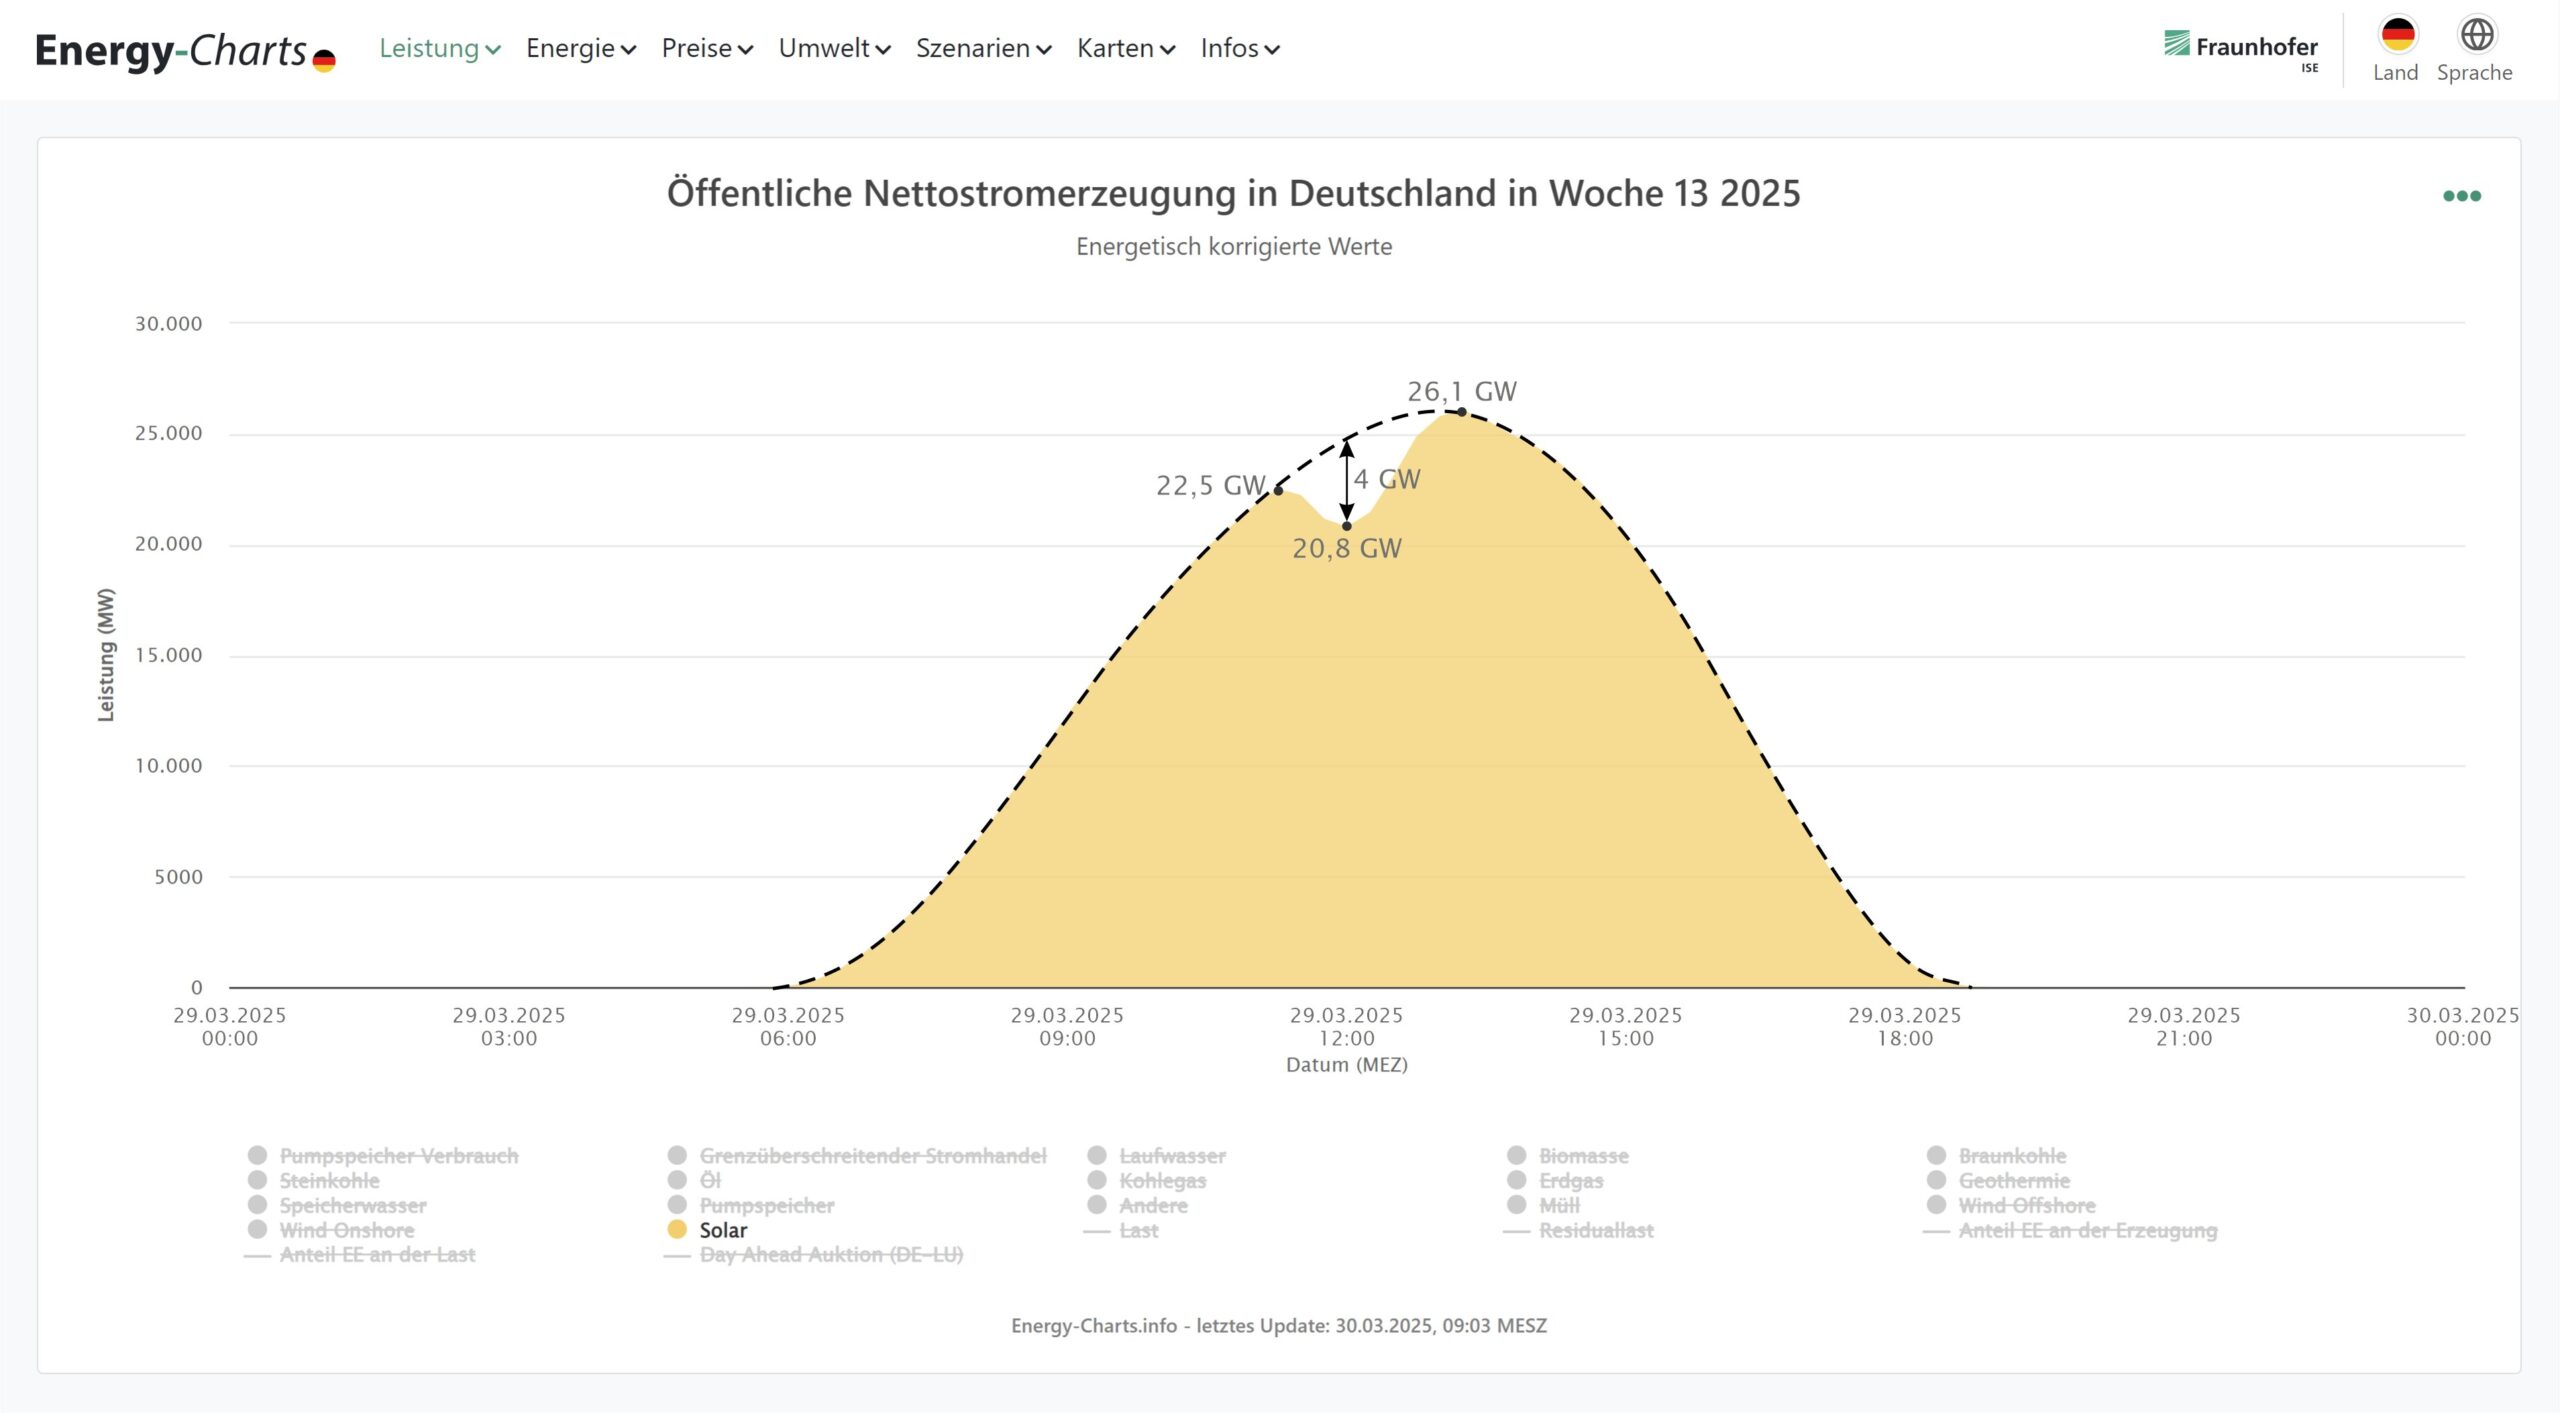This screenshot has height=1413, width=2560.
Task: Show the Last line in legend
Action: 1138,1231
